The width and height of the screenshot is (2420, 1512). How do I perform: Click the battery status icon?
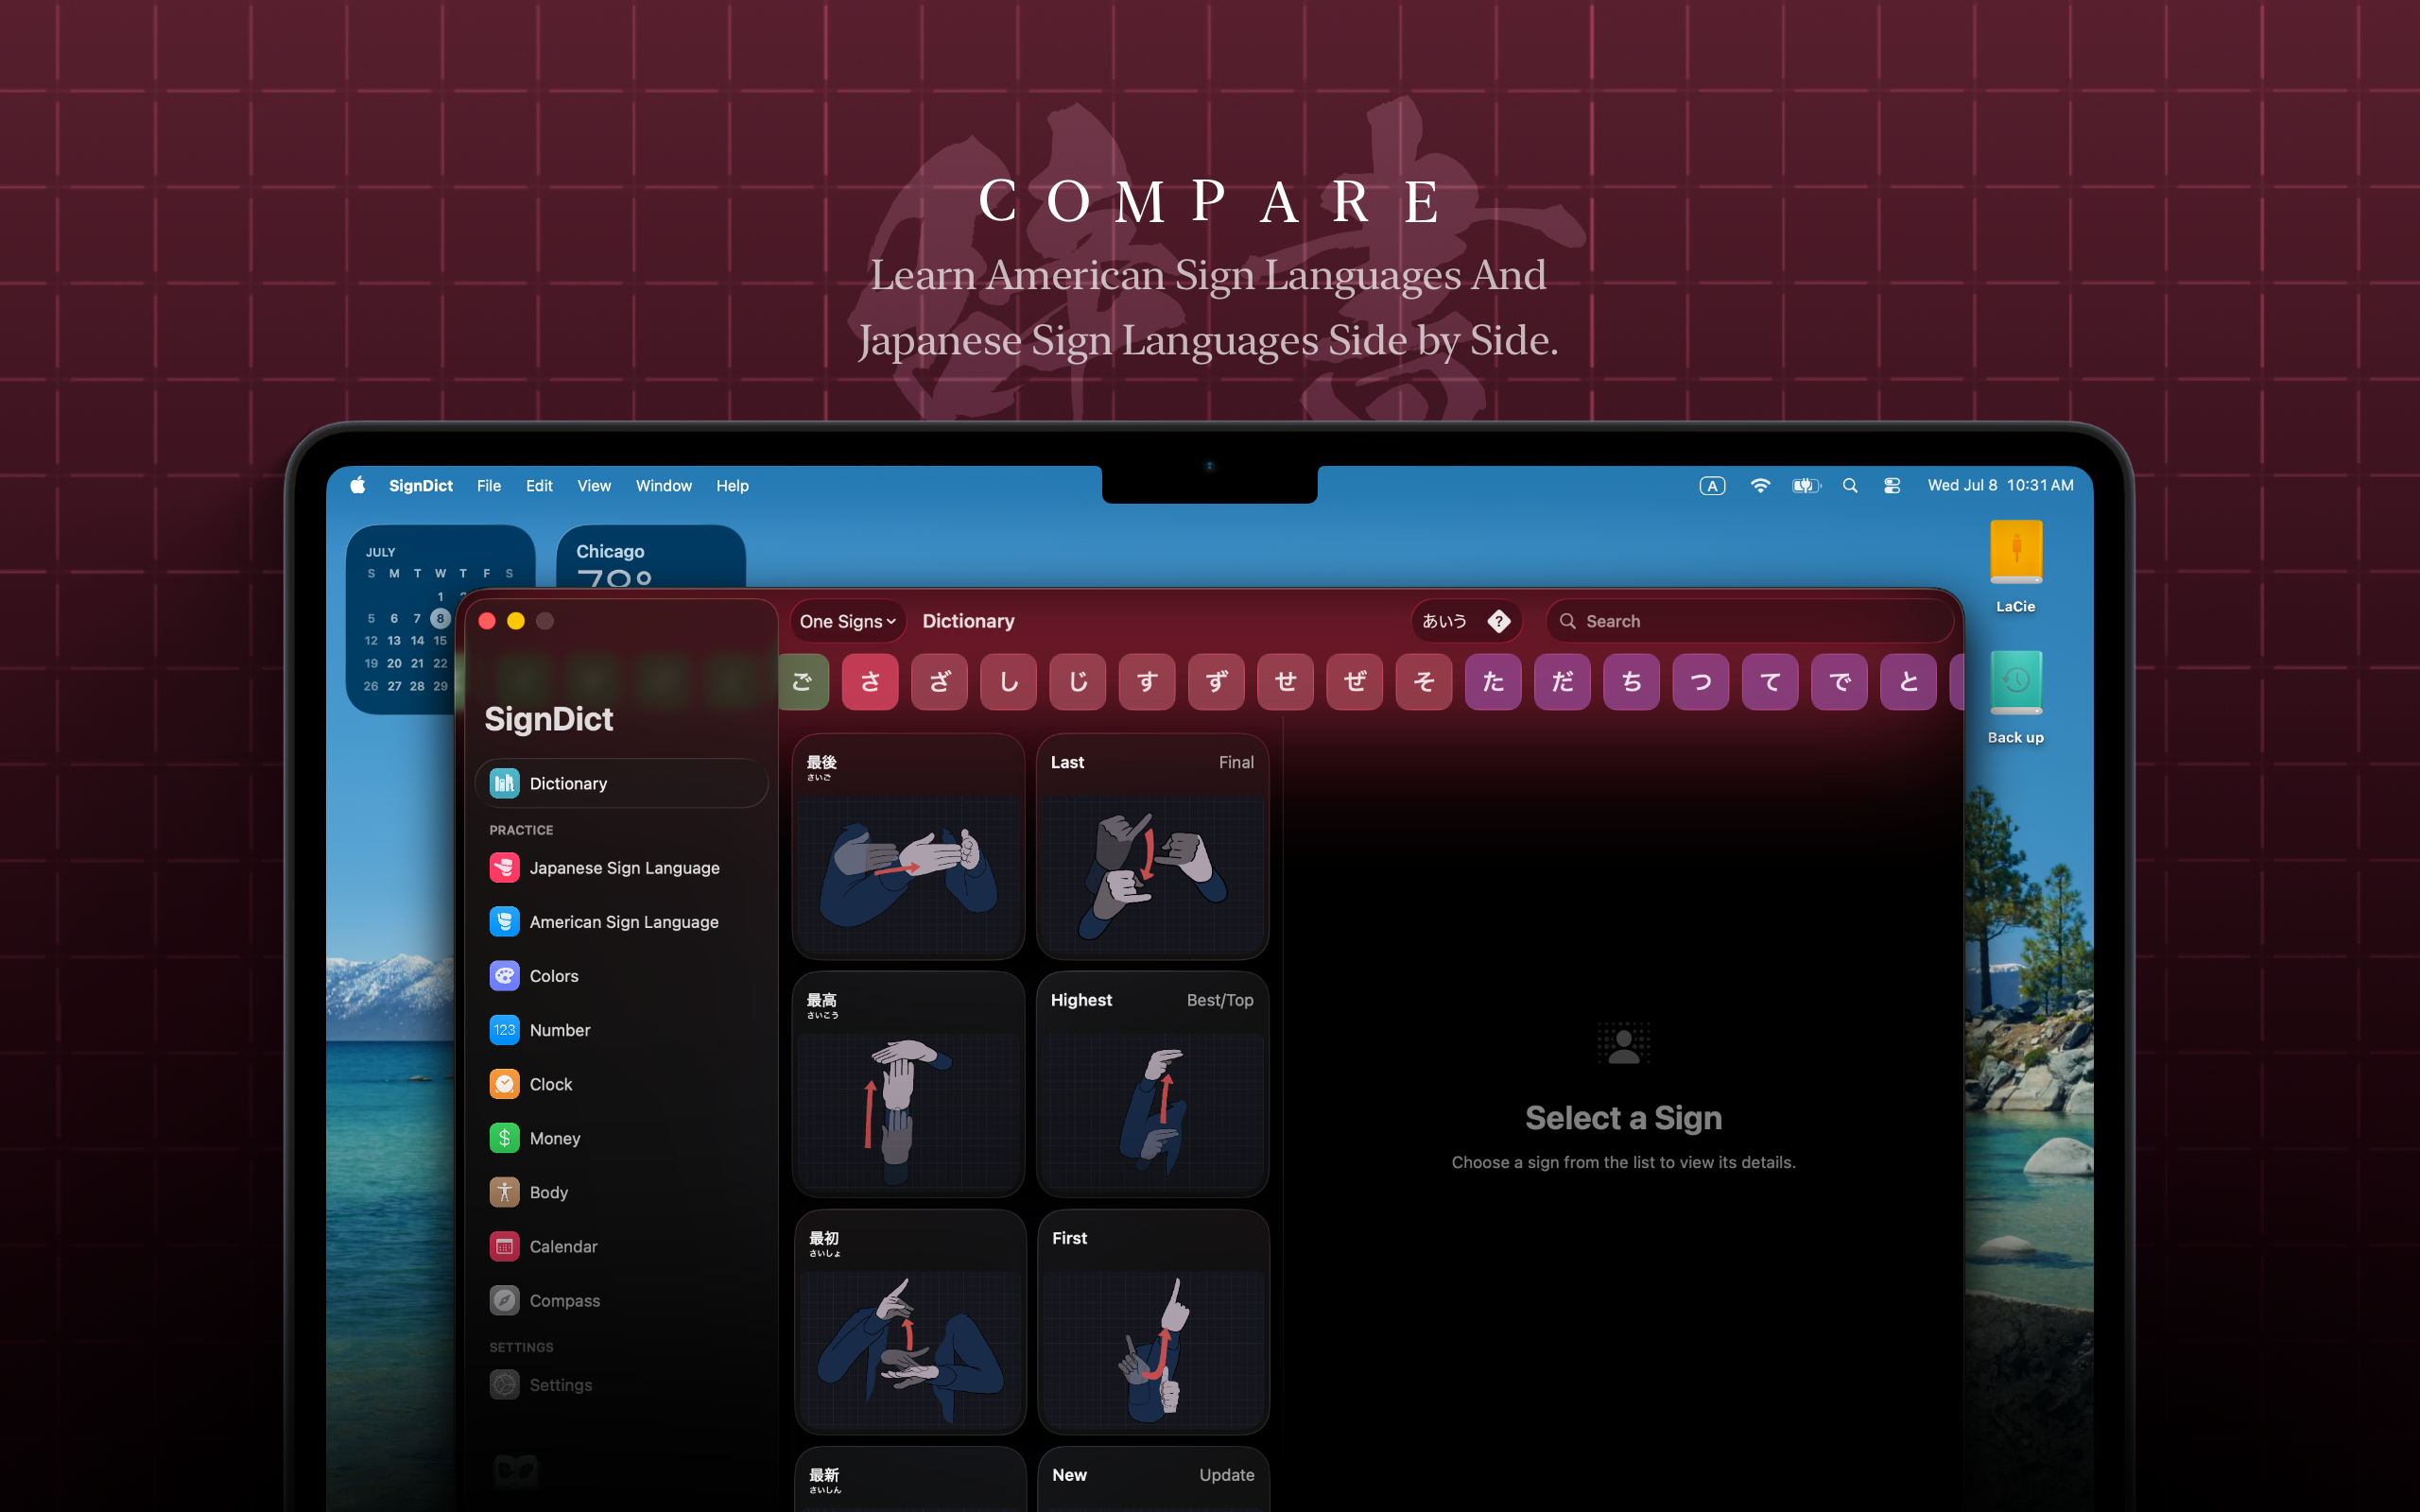tap(1806, 485)
